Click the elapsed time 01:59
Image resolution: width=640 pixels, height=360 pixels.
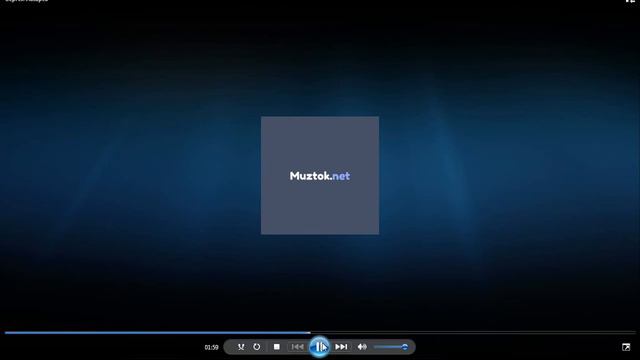pyautogui.click(x=211, y=347)
